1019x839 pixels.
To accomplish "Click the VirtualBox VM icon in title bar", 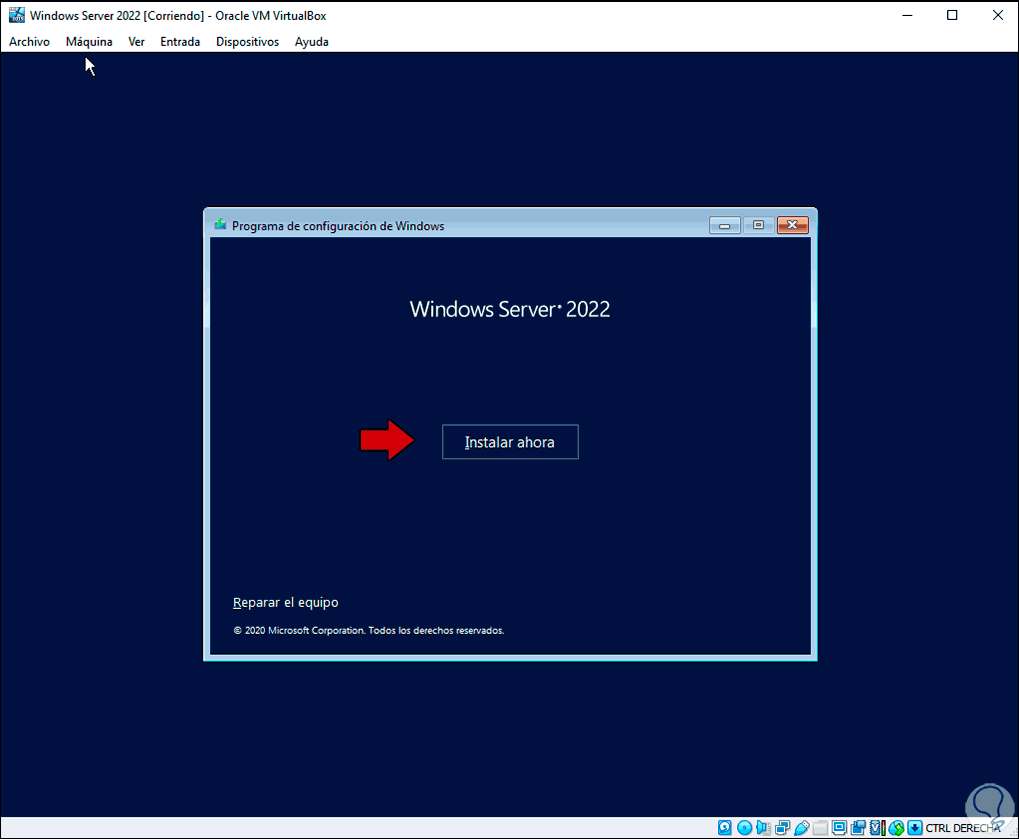I will (16, 15).
